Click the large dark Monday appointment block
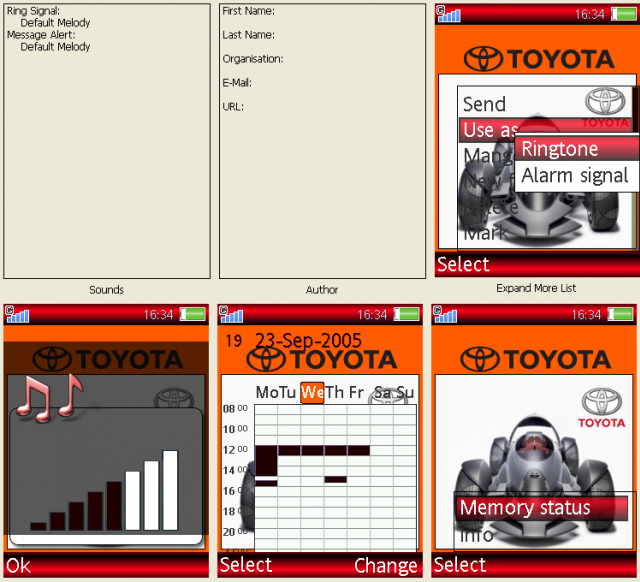The height and width of the screenshot is (582, 640). click(266, 461)
